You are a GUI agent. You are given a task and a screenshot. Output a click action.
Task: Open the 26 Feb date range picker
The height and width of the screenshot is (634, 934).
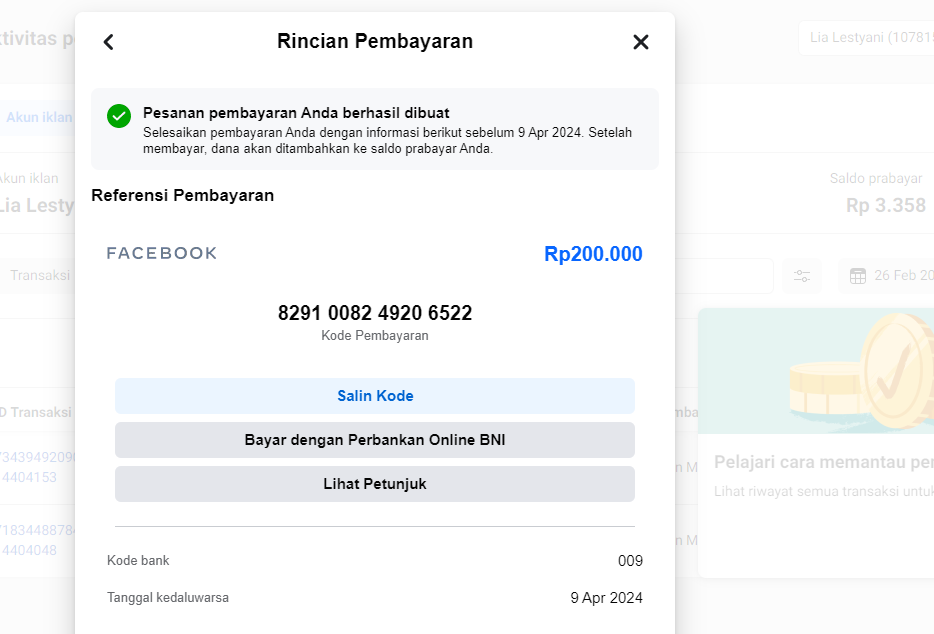tap(895, 276)
